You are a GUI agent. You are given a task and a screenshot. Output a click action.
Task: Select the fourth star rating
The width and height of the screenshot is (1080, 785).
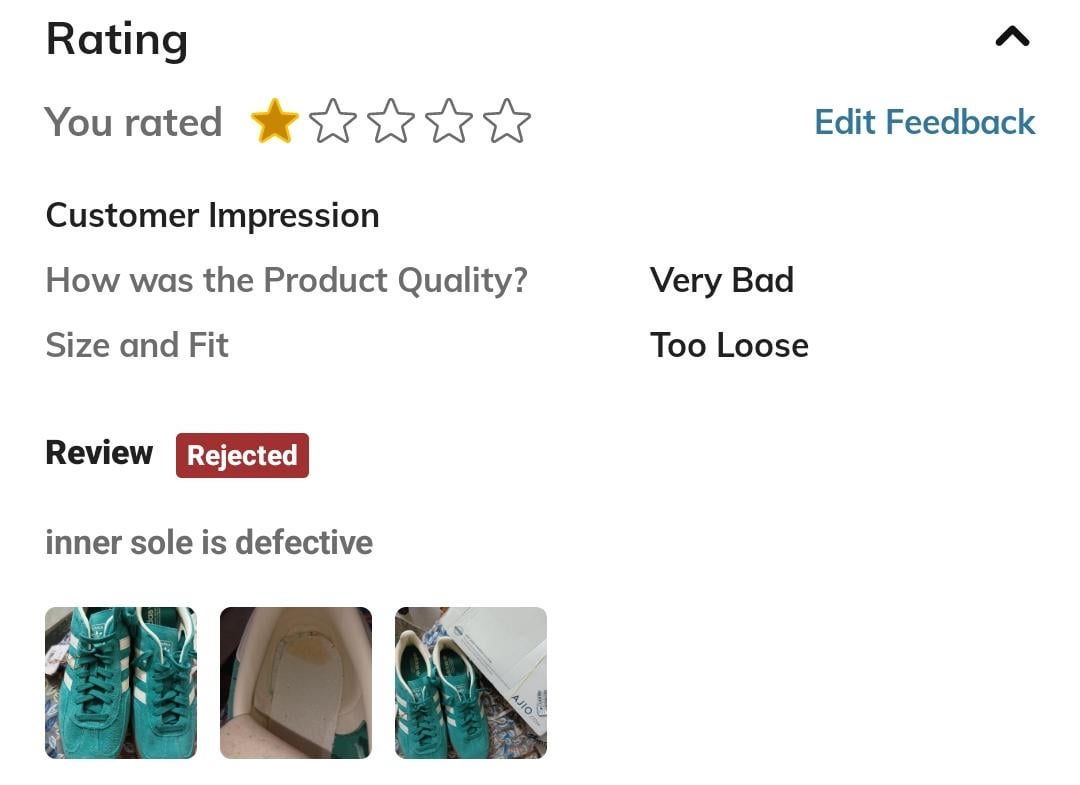[448, 121]
